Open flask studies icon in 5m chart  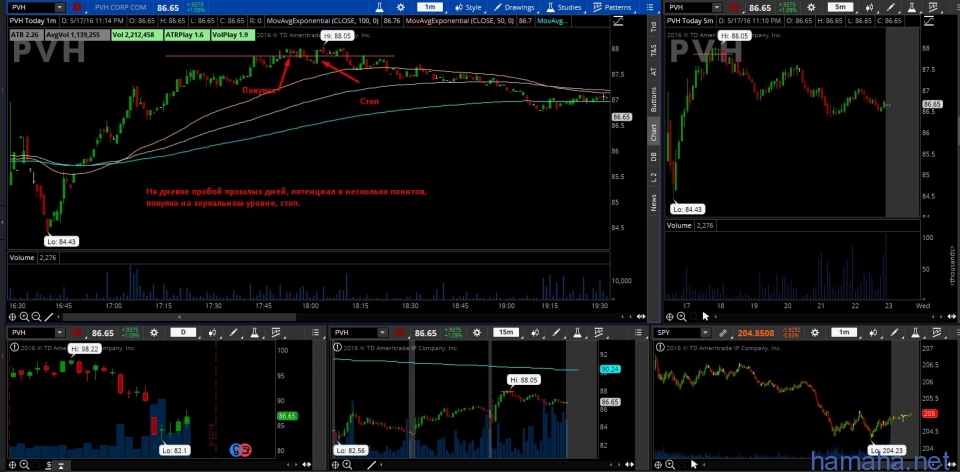click(912, 7)
